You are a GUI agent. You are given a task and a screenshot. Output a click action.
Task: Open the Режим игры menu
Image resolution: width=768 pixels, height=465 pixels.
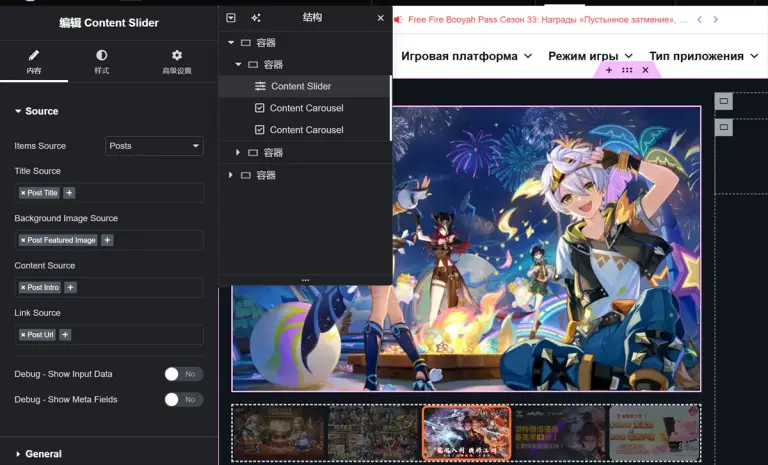coord(590,56)
